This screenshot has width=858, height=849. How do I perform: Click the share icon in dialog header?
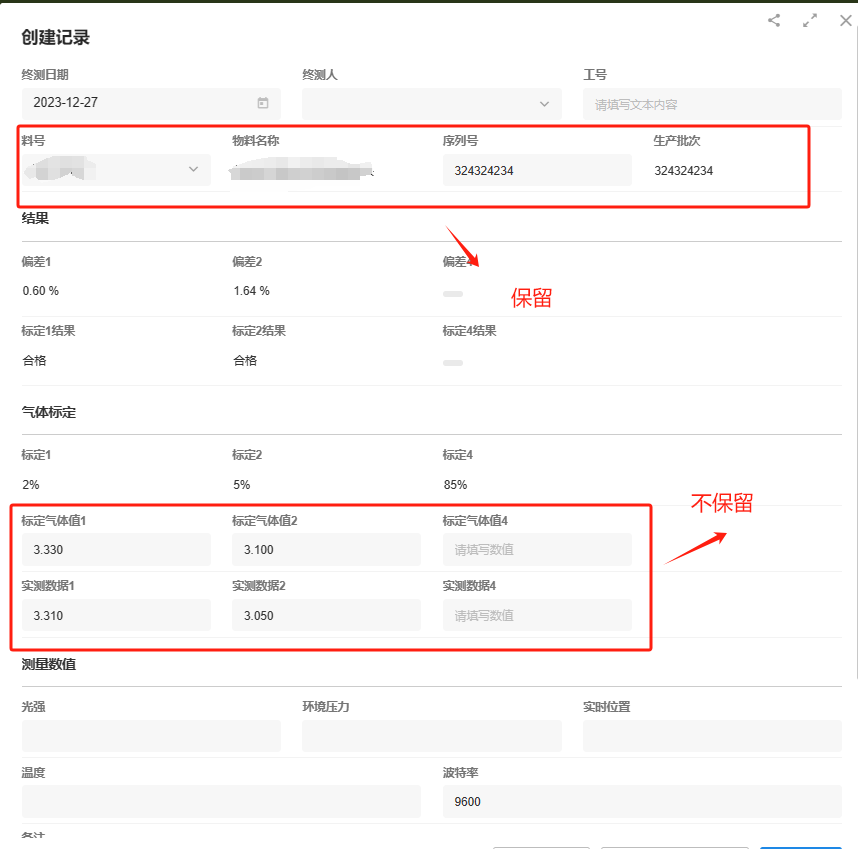774,20
